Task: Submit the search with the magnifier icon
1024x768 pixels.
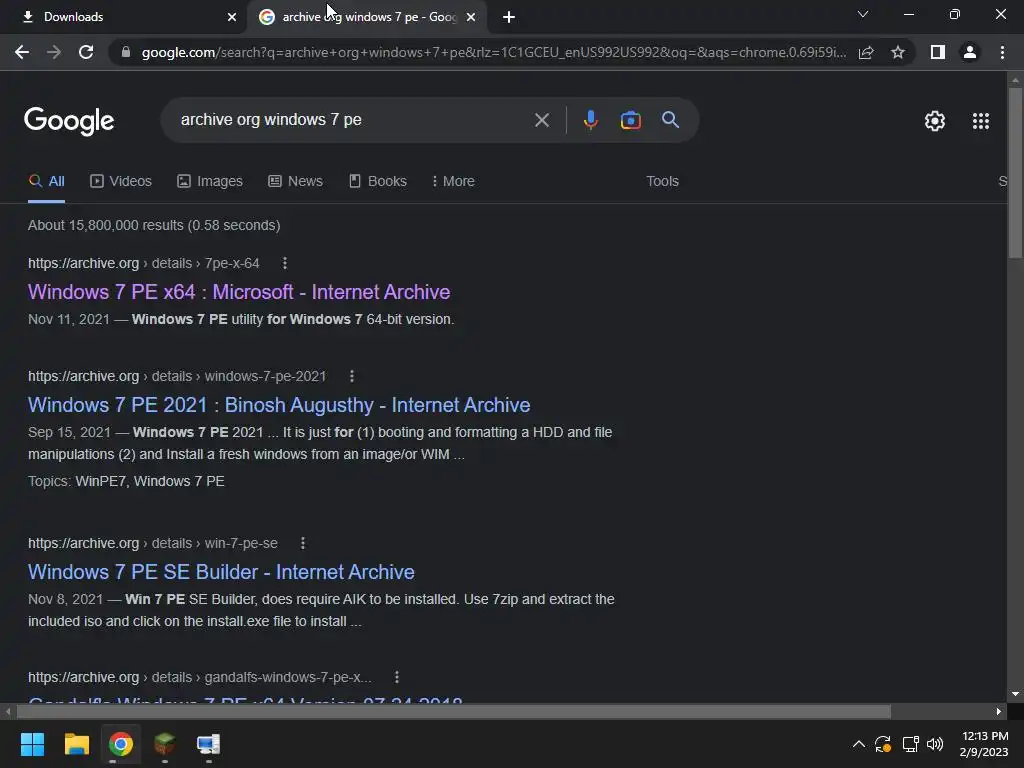Action: [670, 120]
